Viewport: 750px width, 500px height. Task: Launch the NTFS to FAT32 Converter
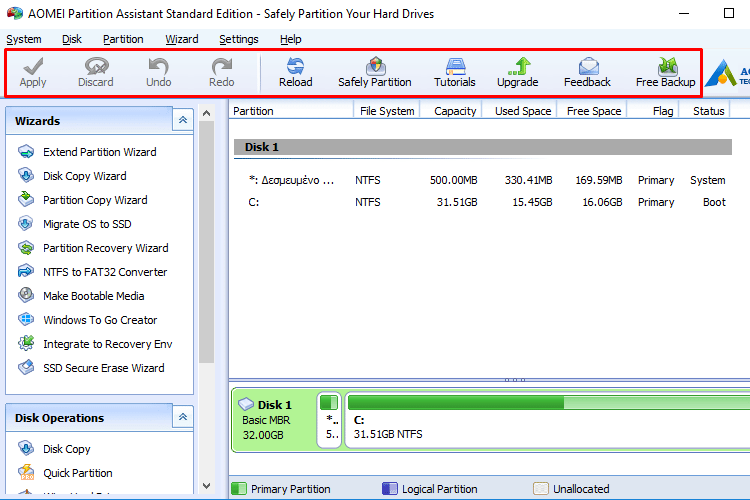pyautogui.click(x=92, y=272)
